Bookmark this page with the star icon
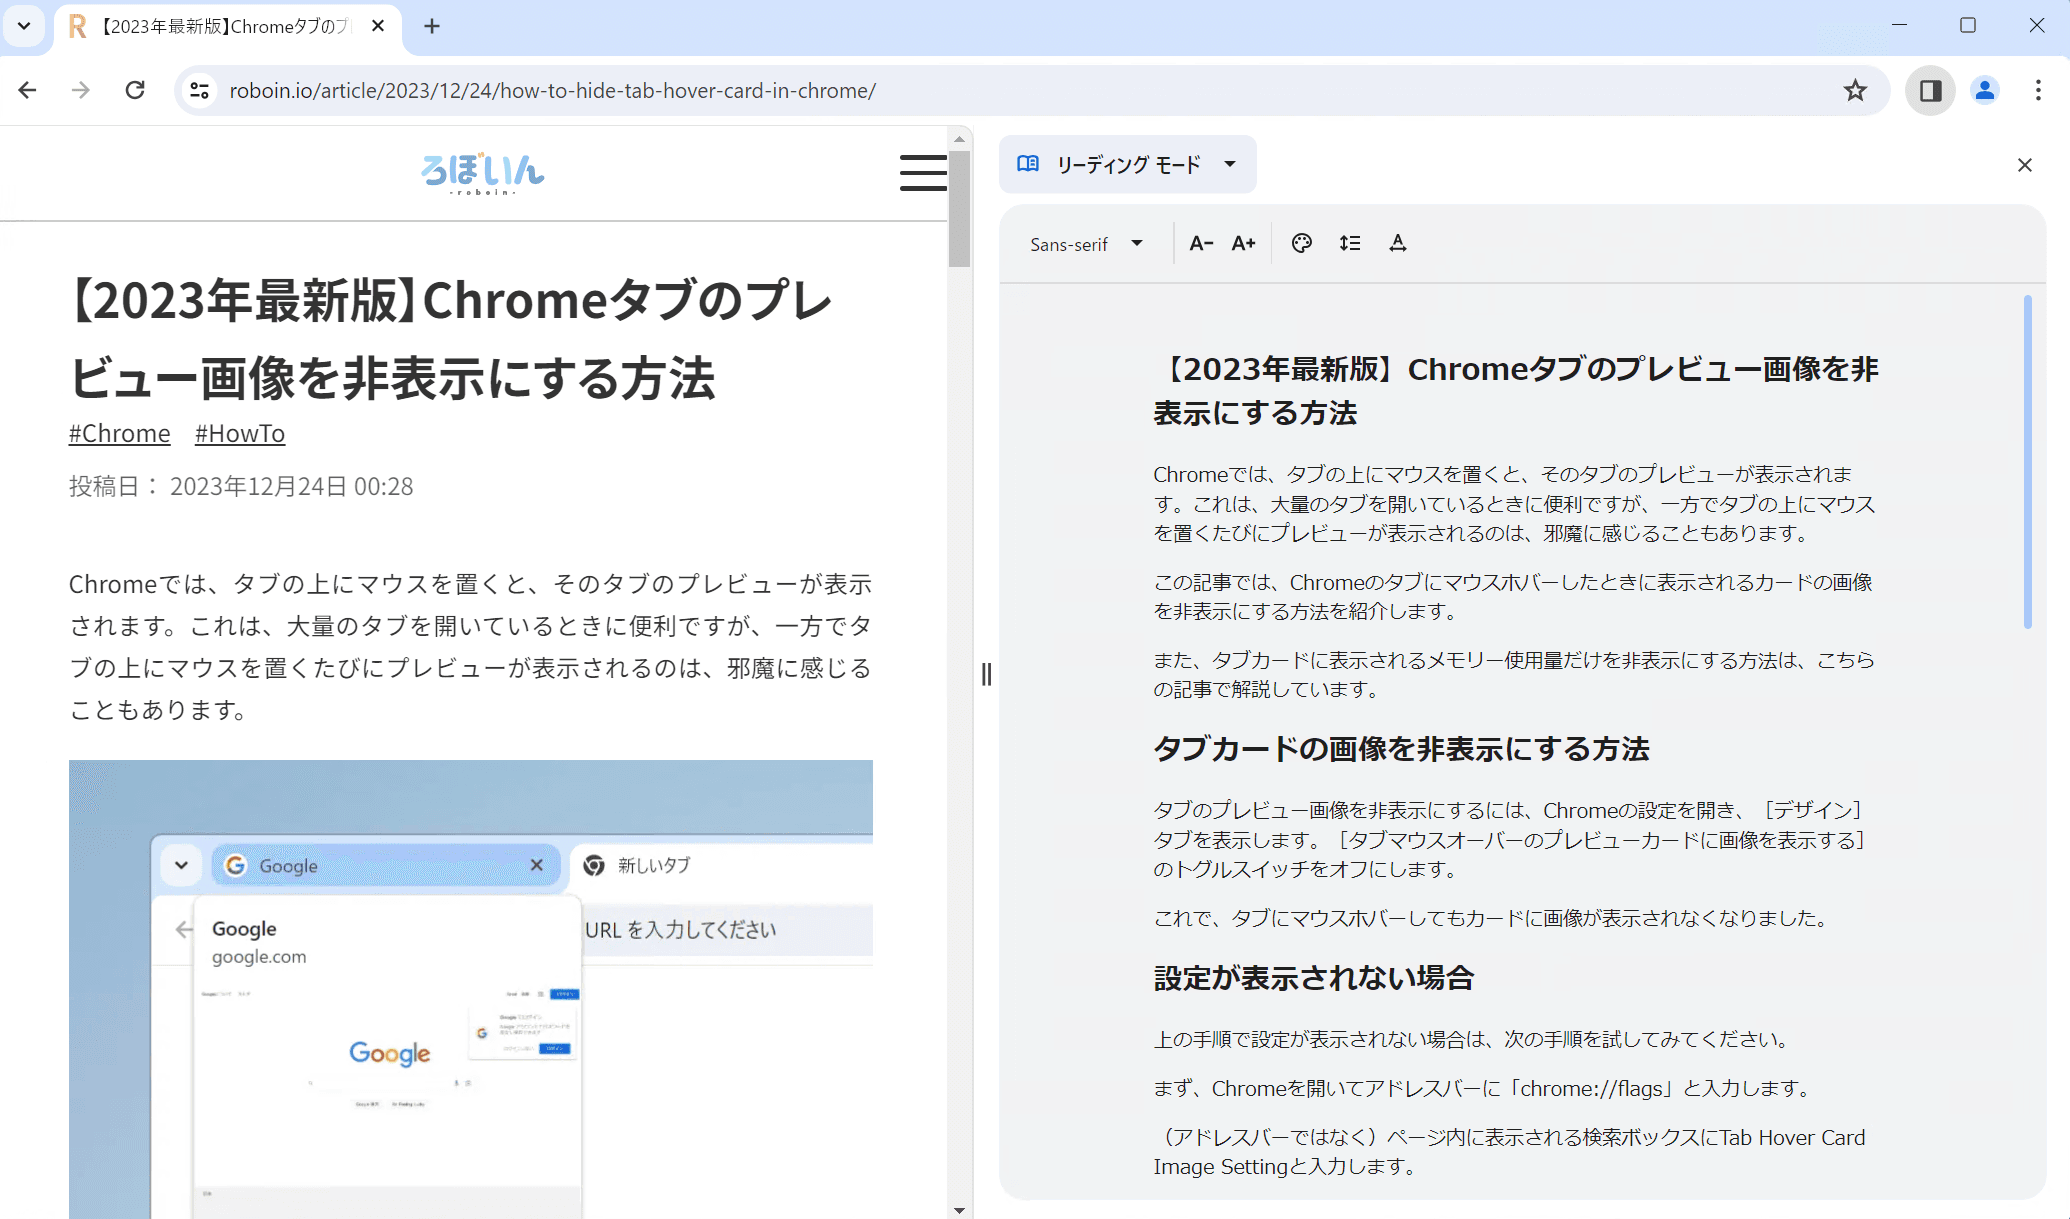The width and height of the screenshot is (2070, 1219). point(1855,90)
